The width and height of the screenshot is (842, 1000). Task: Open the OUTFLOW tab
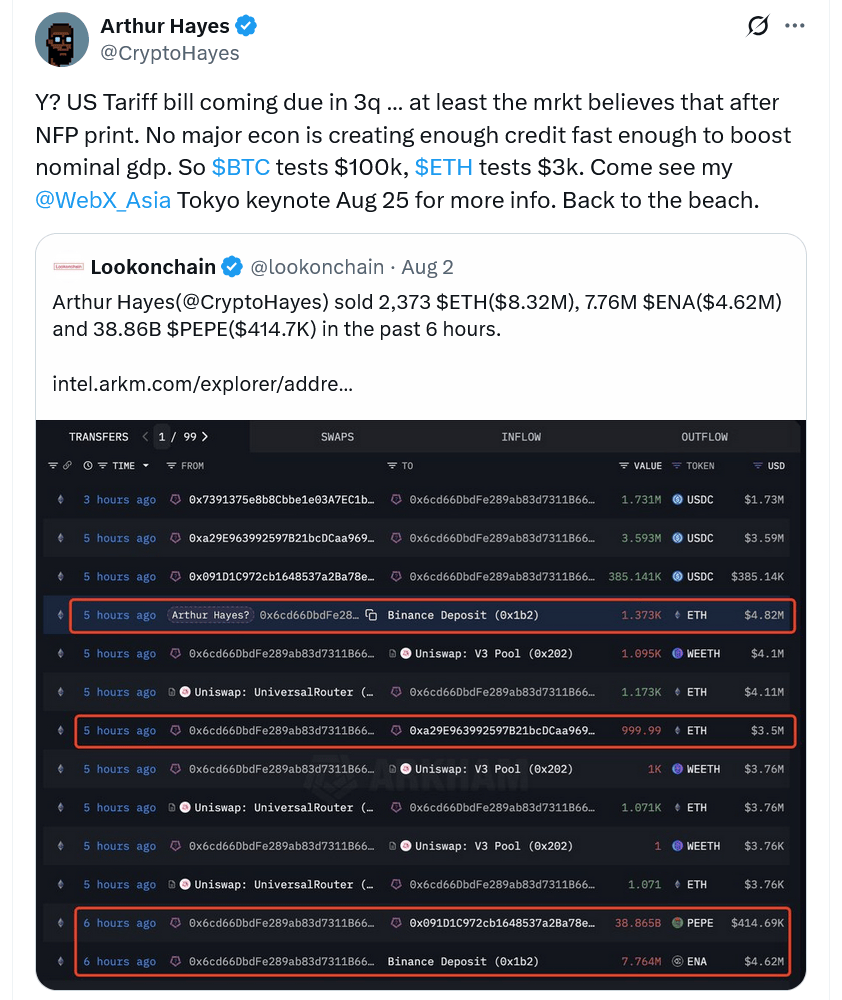click(x=704, y=437)
